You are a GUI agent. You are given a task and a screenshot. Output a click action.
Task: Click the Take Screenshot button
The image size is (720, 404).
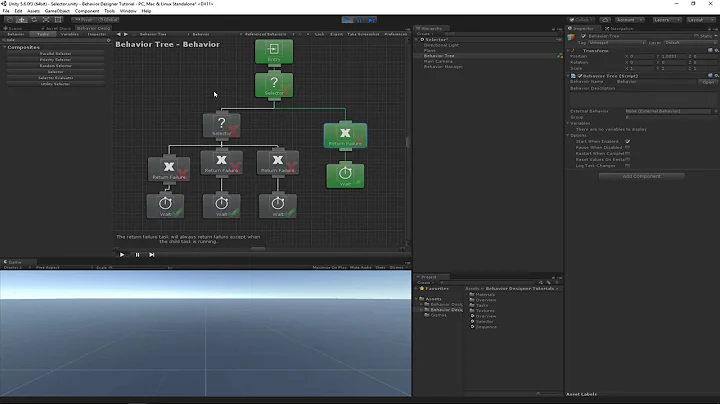[x=363, y=34]
